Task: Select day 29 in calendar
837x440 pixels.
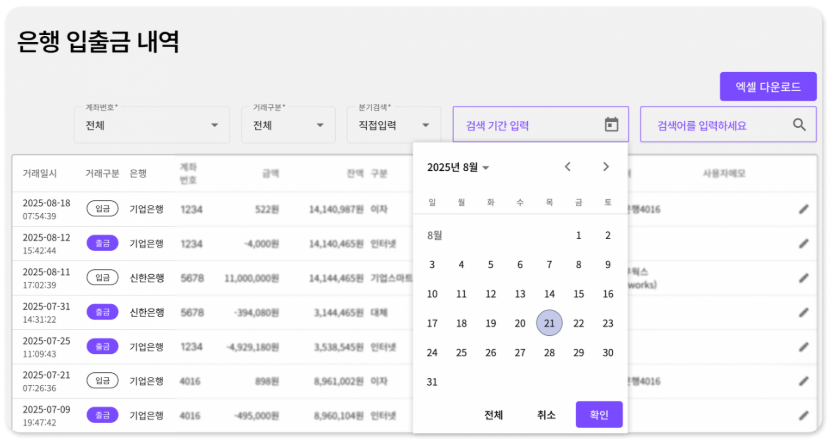Action: coord(579,352)
